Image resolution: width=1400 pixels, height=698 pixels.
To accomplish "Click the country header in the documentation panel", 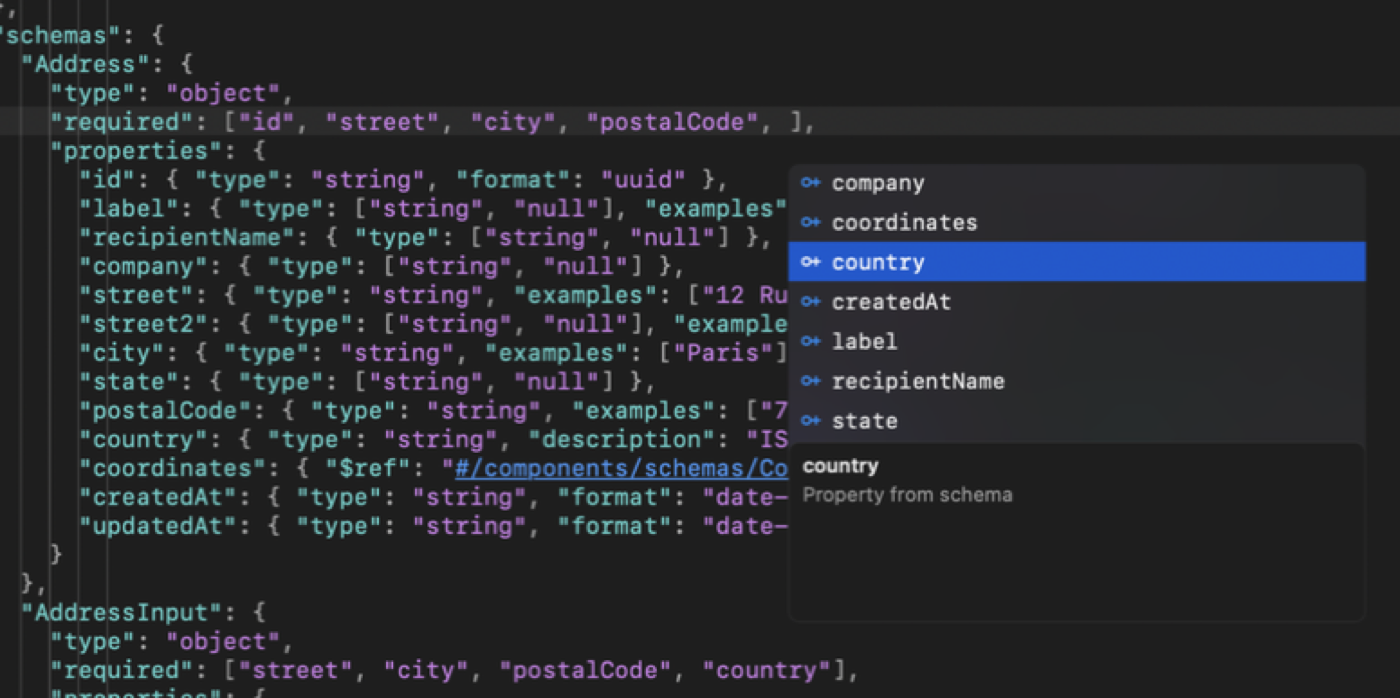I will 840,465.
